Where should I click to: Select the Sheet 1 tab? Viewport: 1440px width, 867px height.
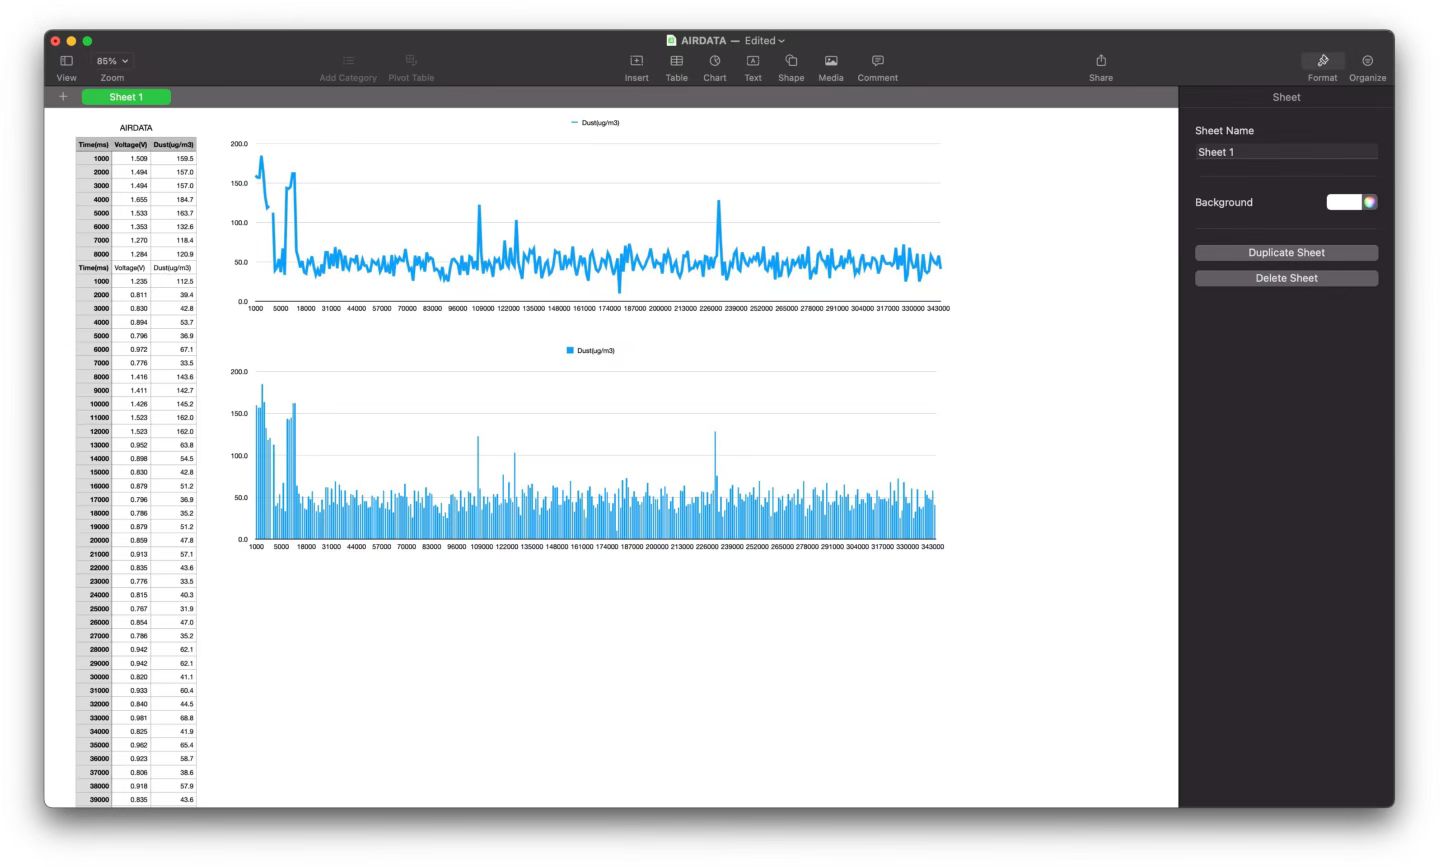126,97
